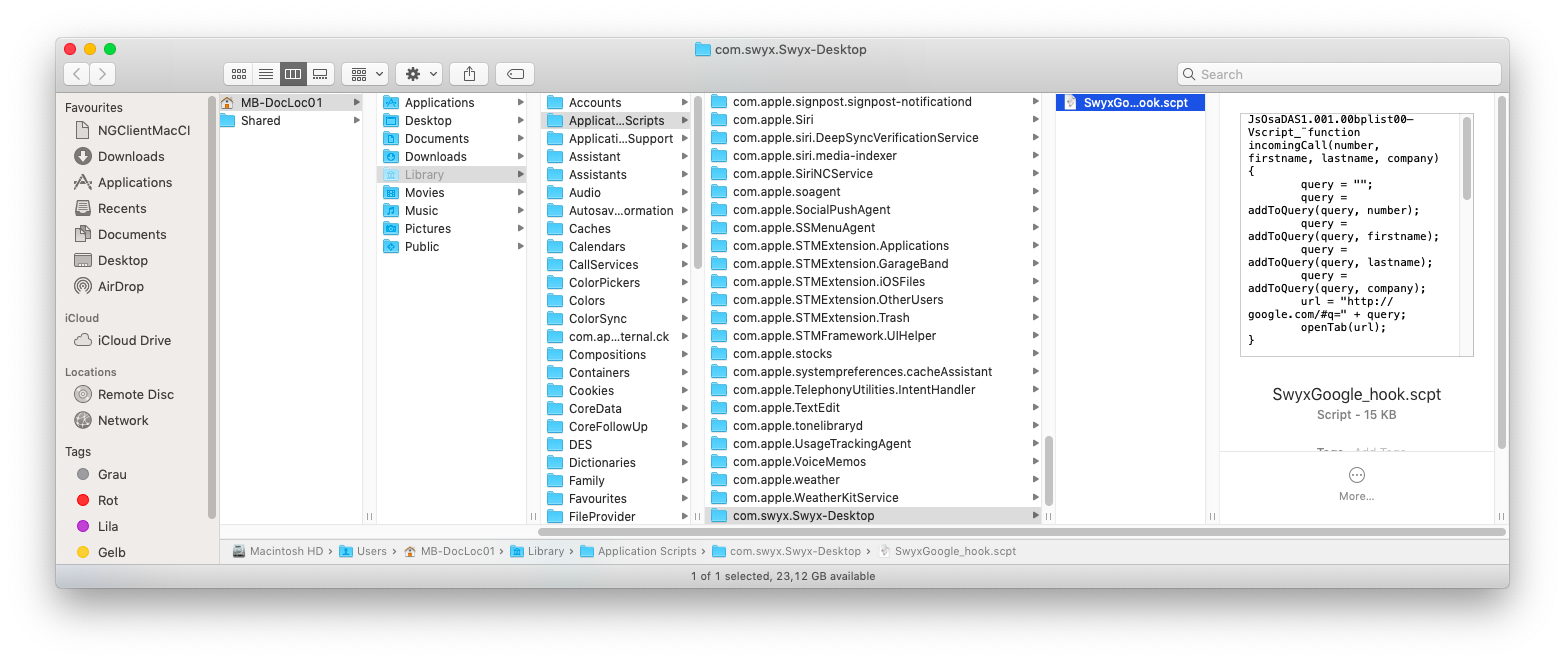Expand the Movies folder arrow
The image size is (1565, 662).
[x=520, y=193]
